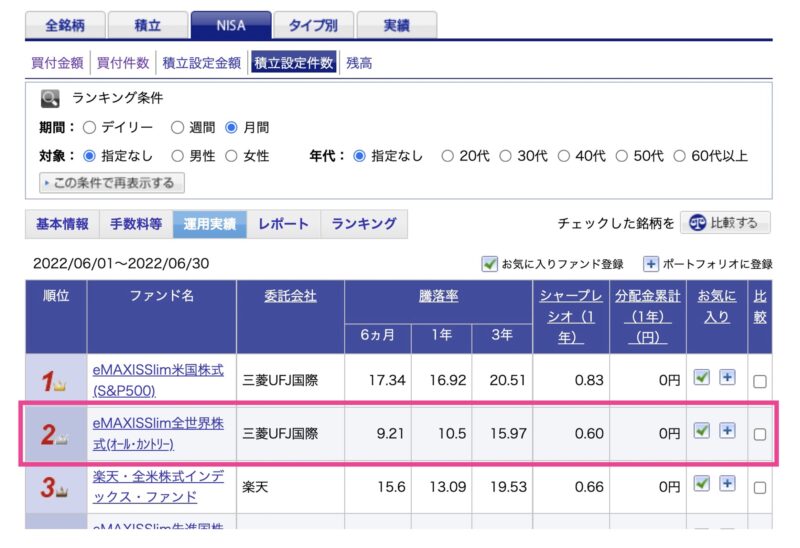This screenshot has width=800, height=548.
Task: Check compare box for eMAXISSlim全世界株式
Action: pyautogui.click(x=760, y=434)
